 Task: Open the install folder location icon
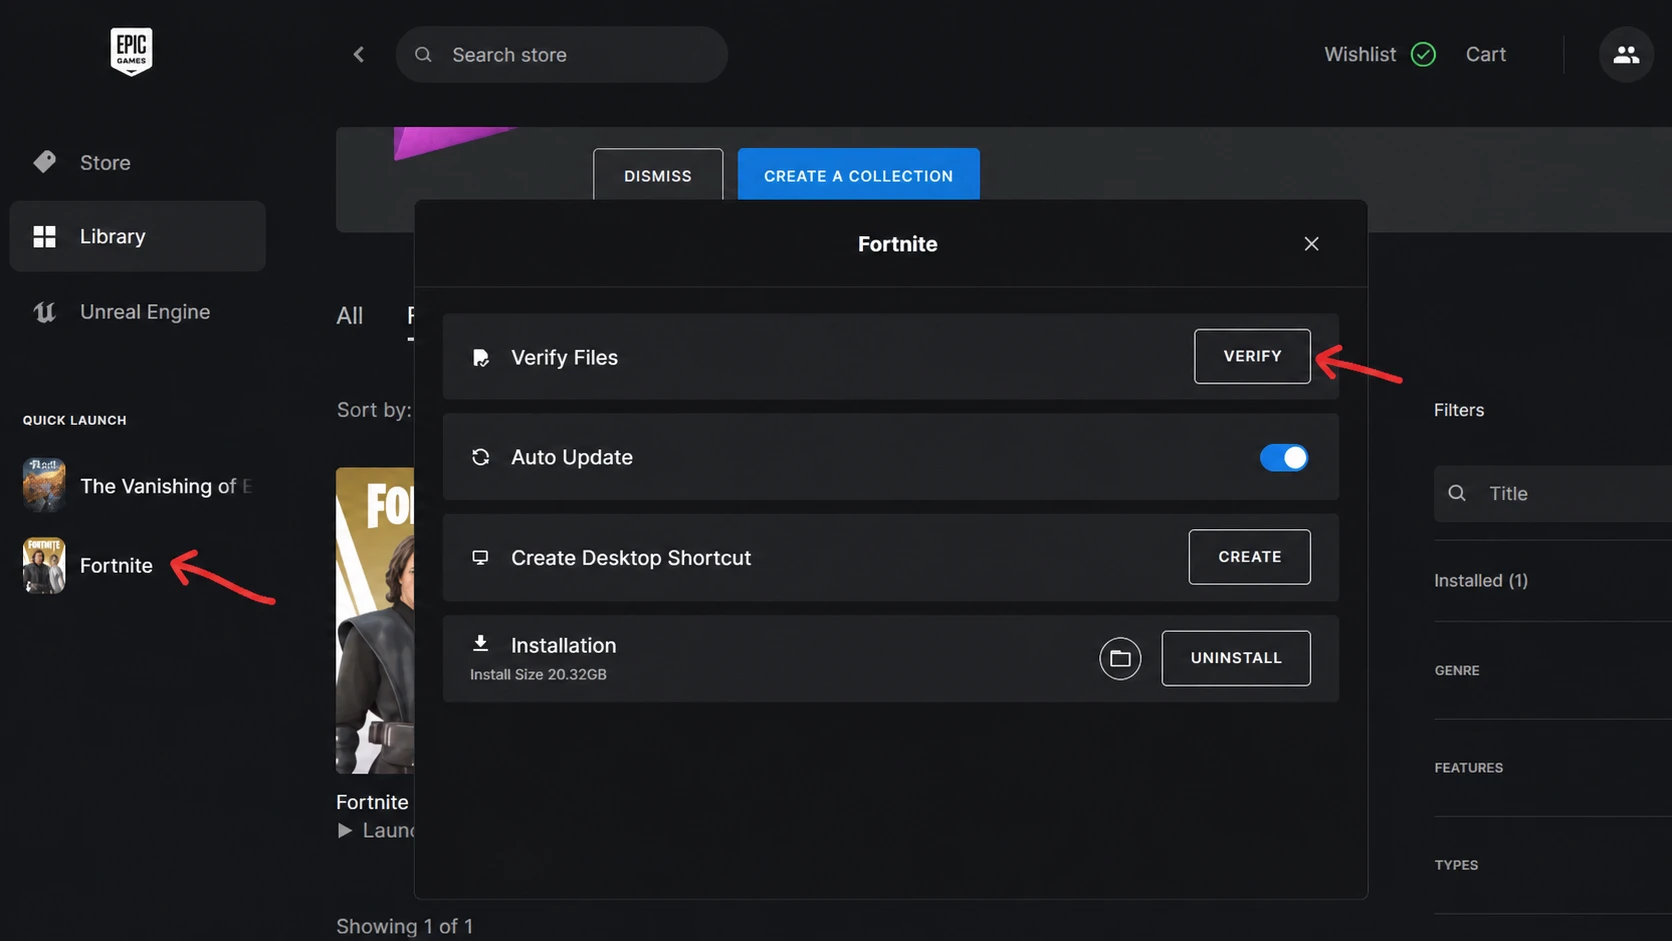pyautogui.click(x=1120, y=658)
